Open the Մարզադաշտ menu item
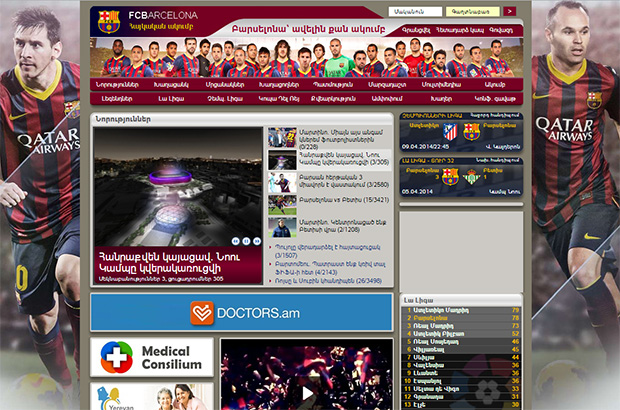Image resolution: width=620 pixels, height=410 pixels. [387, 85]
